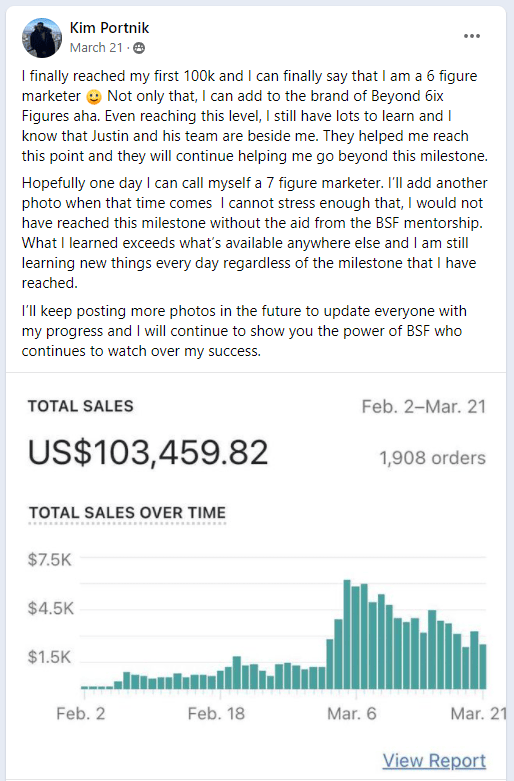Image resolution: width=514 pixels, height=781 pixels.
Task: Open the View Report link
Action: (434, 761)
